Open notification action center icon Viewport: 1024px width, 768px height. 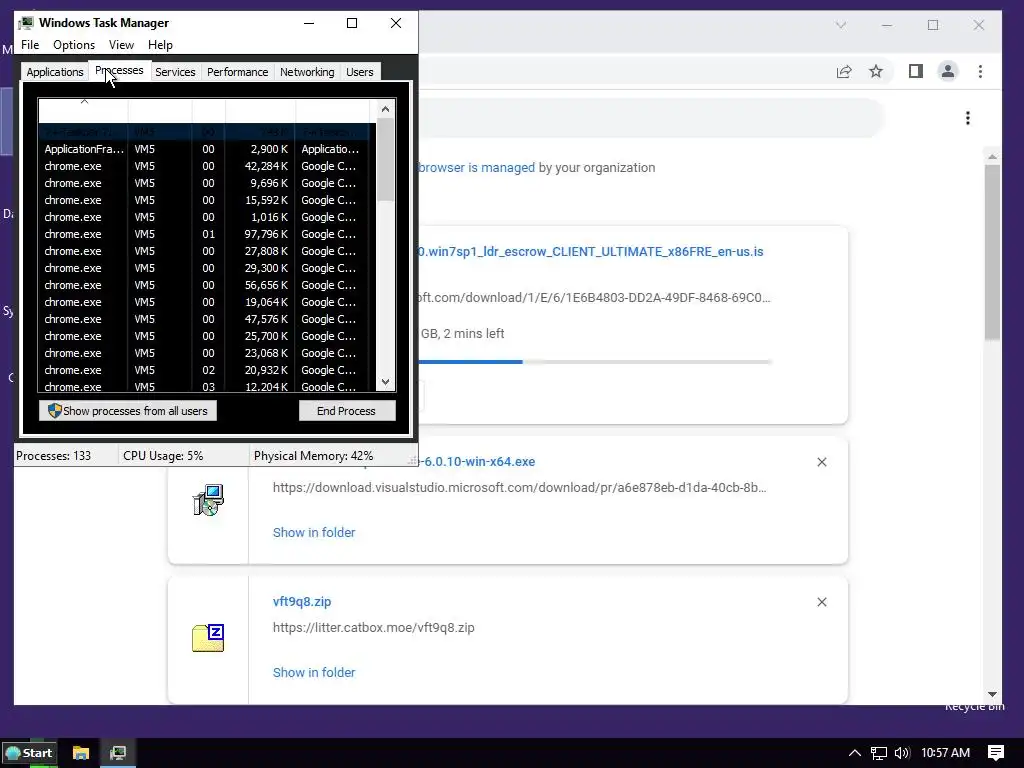pyautogui.click(x=996, y=753)
